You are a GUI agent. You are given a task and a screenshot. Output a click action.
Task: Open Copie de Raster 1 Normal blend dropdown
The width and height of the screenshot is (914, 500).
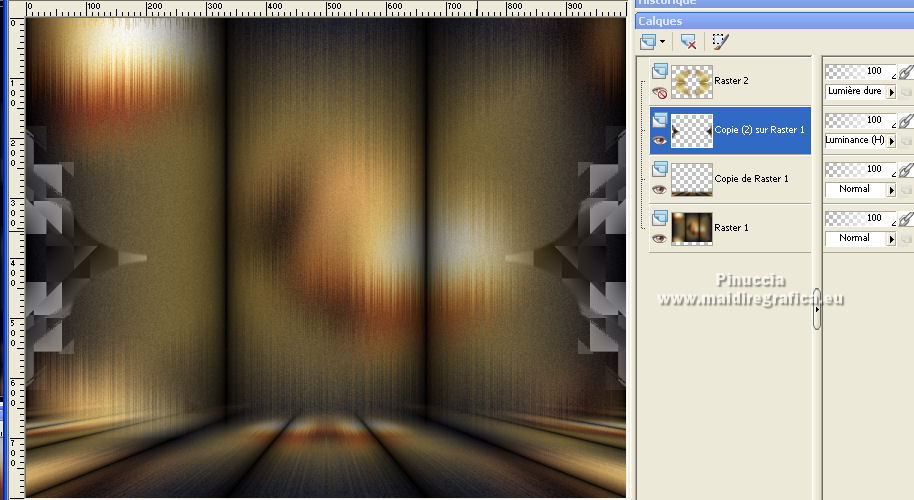[x=891, y=190]
